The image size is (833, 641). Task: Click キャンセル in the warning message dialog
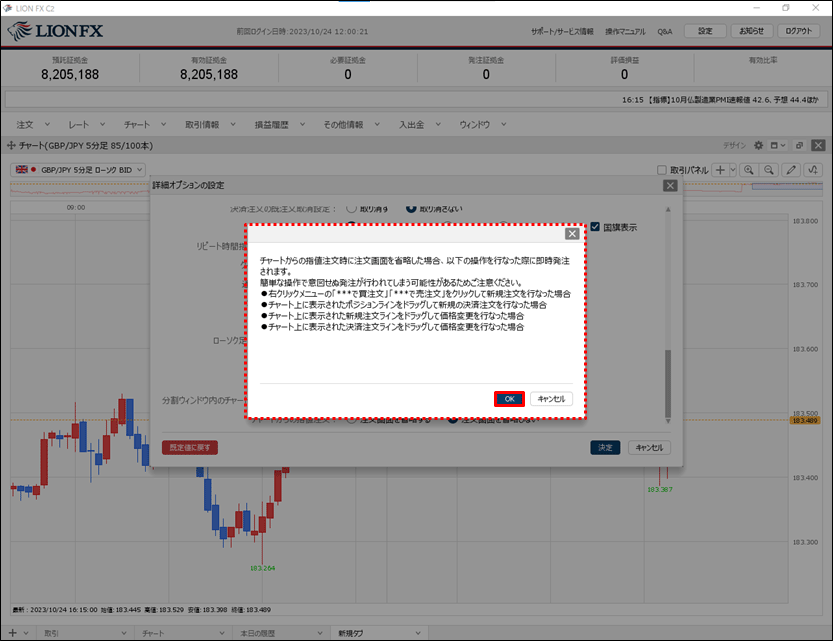coord(551,399)
